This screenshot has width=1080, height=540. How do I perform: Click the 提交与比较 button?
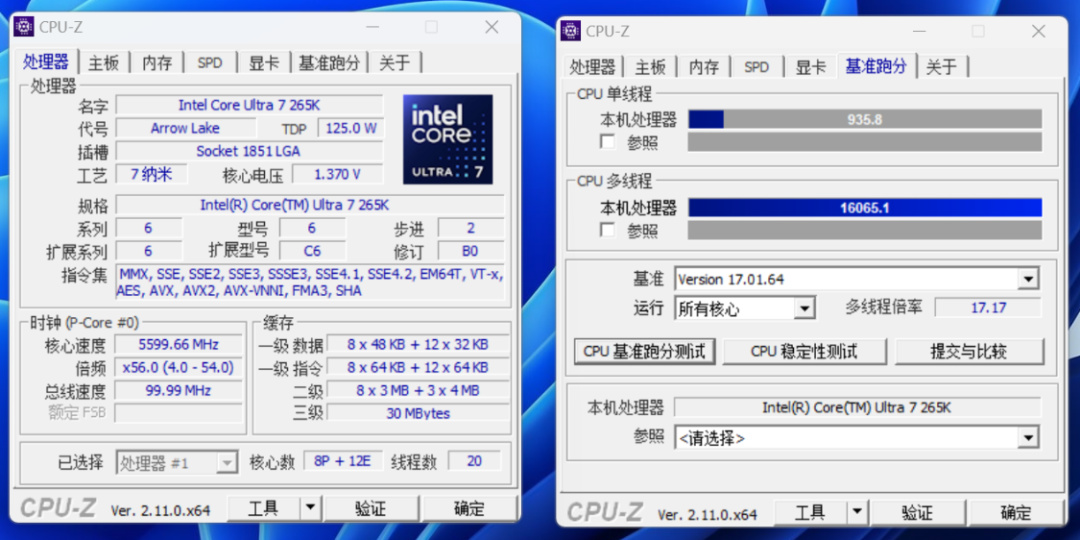[969, 352]
